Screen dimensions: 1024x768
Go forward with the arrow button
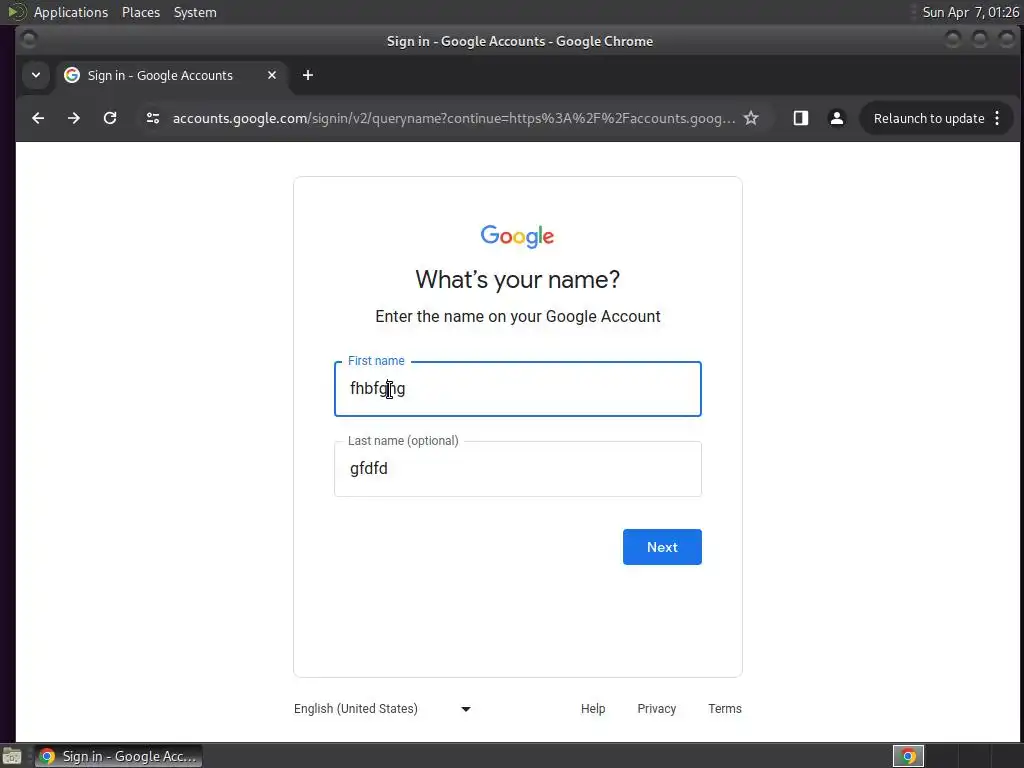point(74,118)
